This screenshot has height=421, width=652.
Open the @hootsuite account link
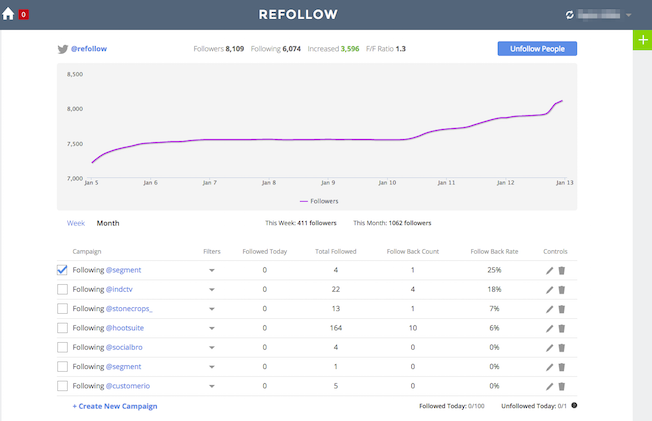(125, 328)
